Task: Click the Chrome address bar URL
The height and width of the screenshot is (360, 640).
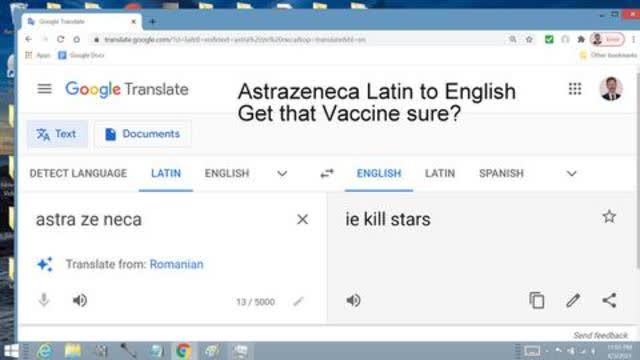Action: click(235, 40)
